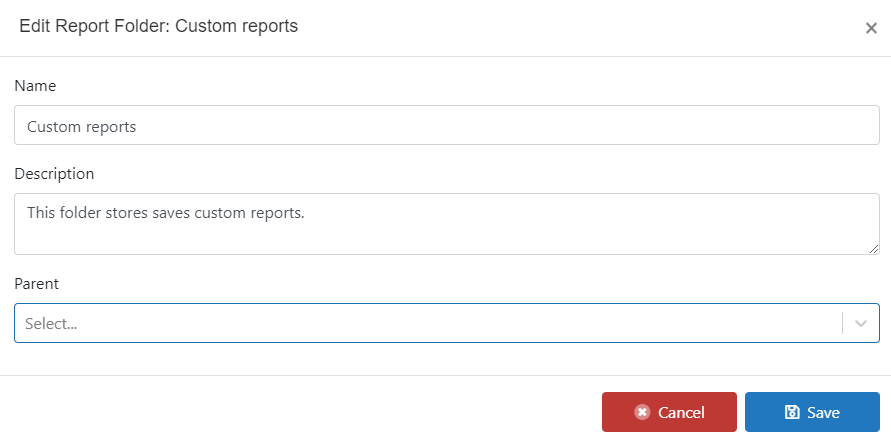Viewport: 891px width, 446px height.
Task: Click the 'Select...' placeholder text
Action: pyautogui.click(x=51, y=323)
